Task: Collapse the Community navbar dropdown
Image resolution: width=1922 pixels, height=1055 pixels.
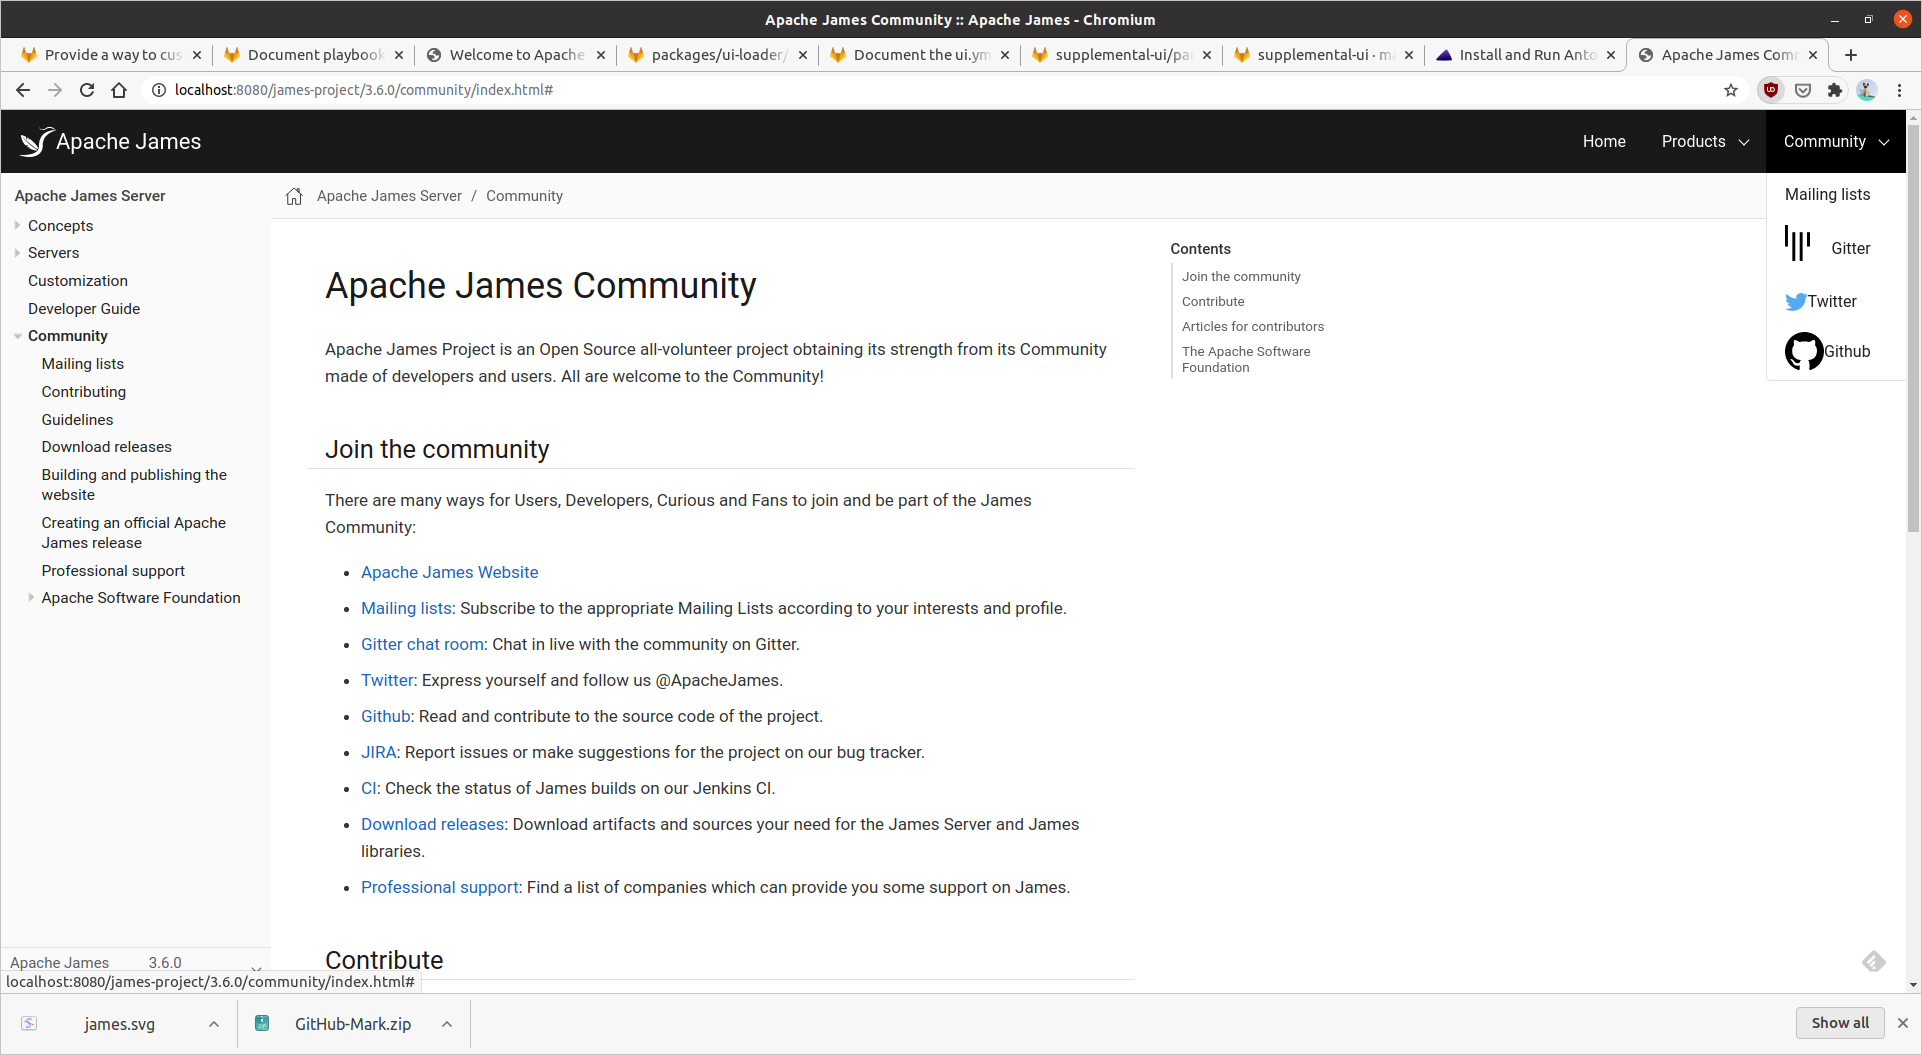Action: point(1836,141)
